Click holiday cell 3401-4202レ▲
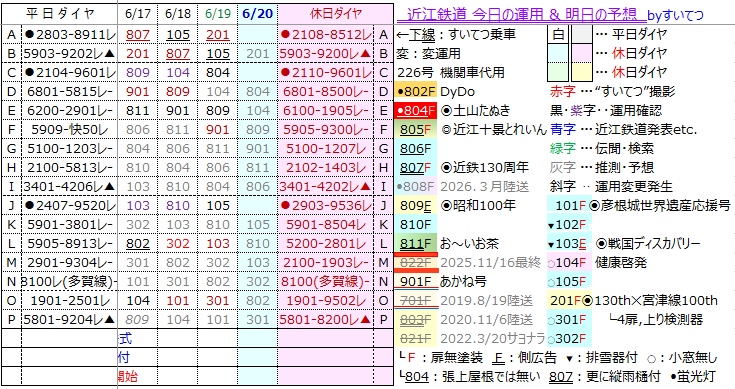735x389 pixels. (x=326, y=187)
